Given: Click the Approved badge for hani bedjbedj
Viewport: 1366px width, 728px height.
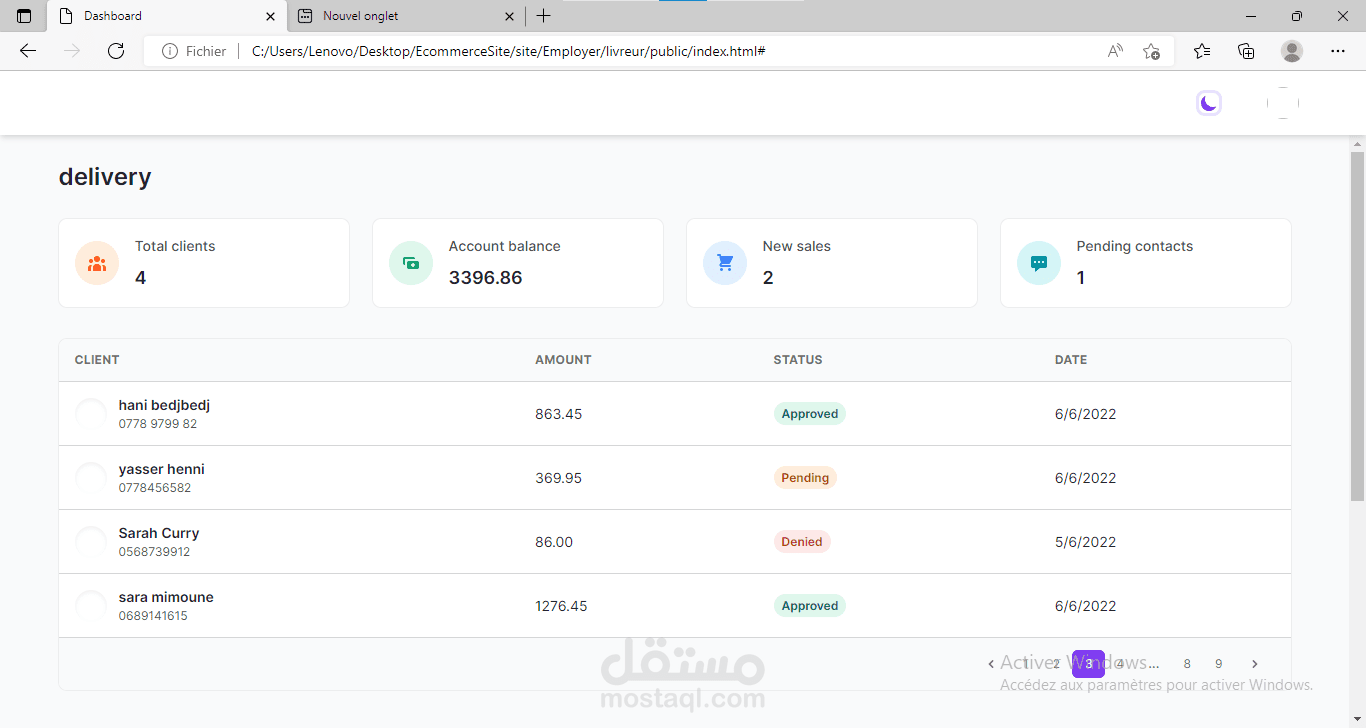Looking at the screenshot, I should click(810, 414).
